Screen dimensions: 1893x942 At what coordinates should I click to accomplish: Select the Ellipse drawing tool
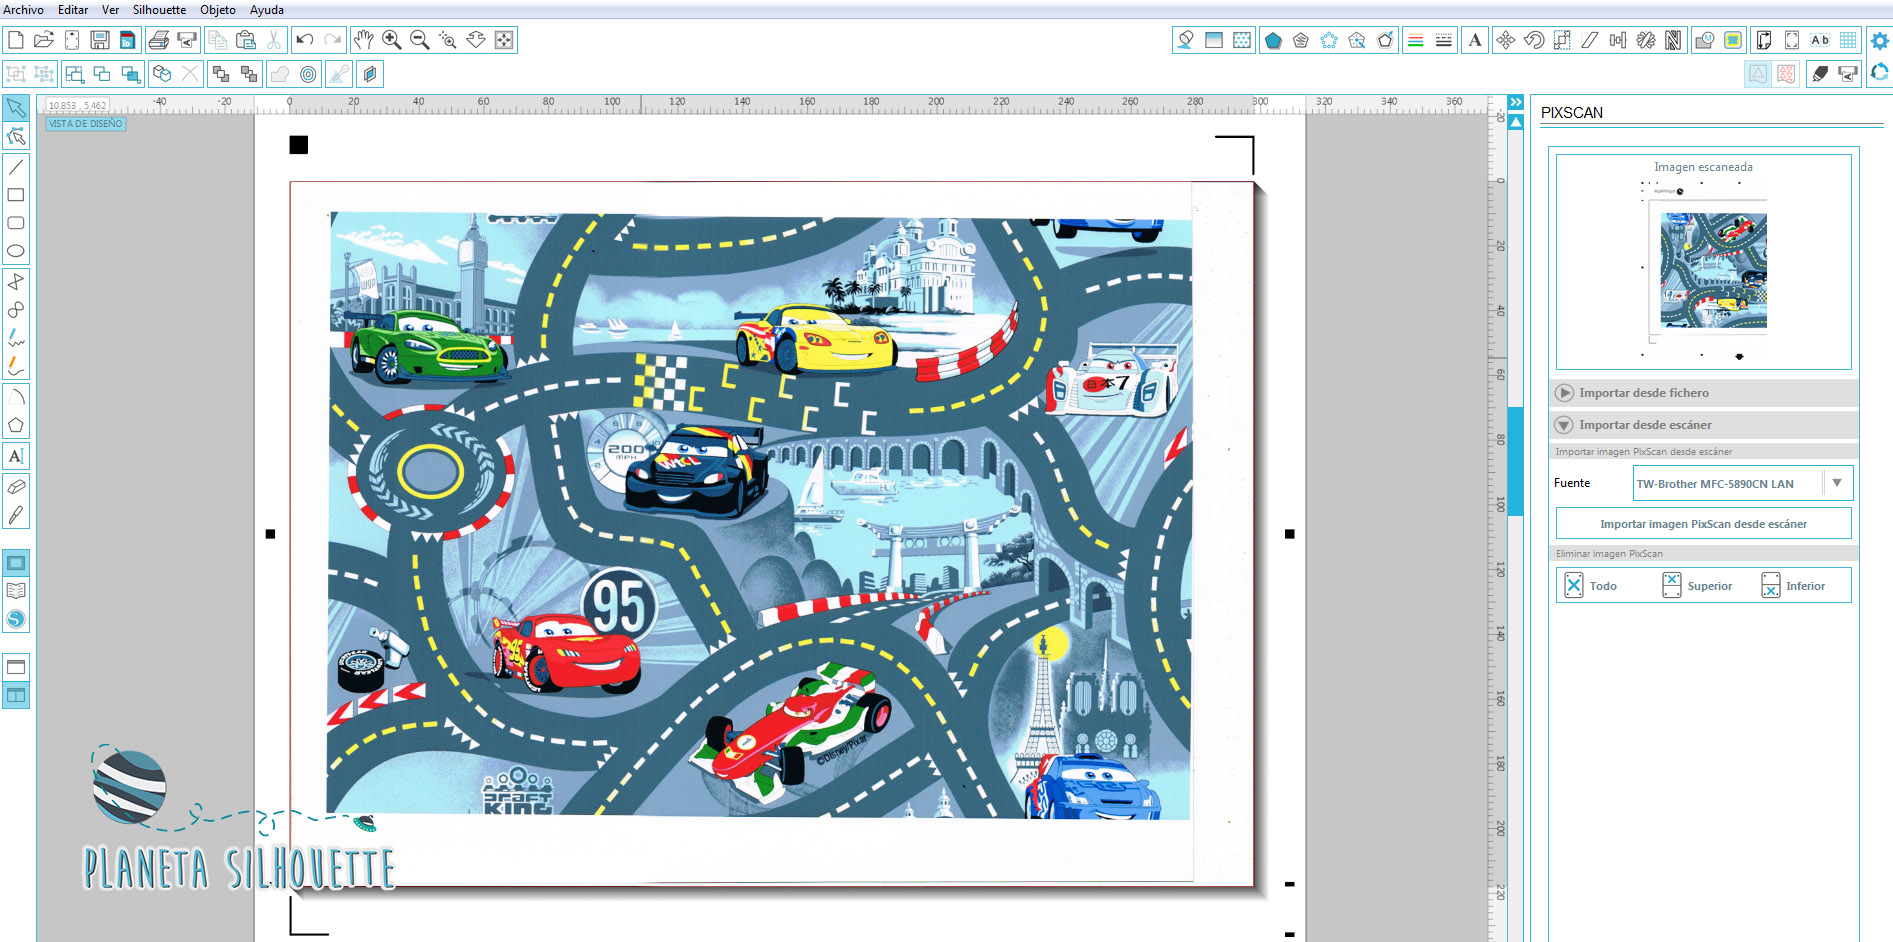[16, 251]
